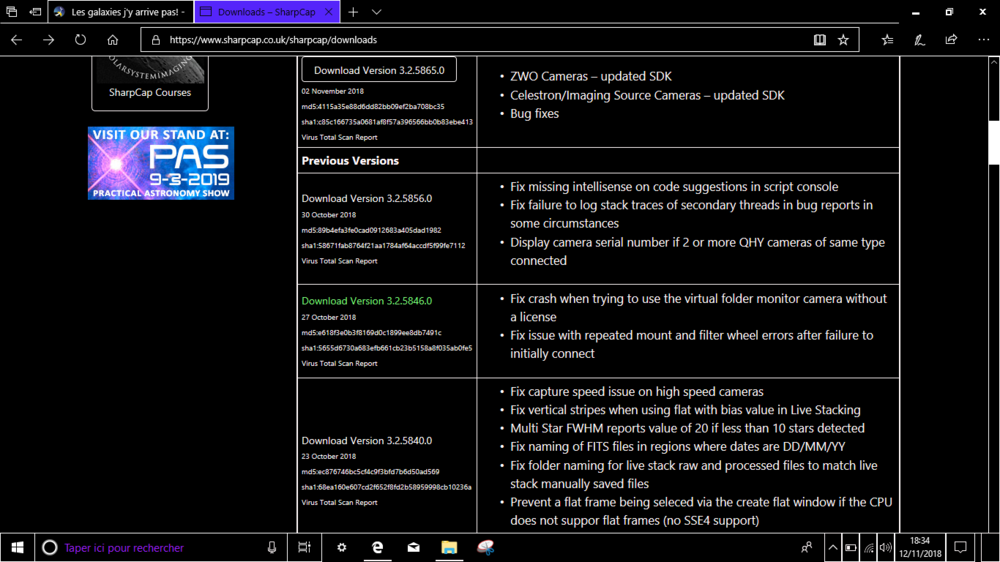Open the People icon in the tray
Viewport: 1000px width, 562px height.
(x=807, y=547)
